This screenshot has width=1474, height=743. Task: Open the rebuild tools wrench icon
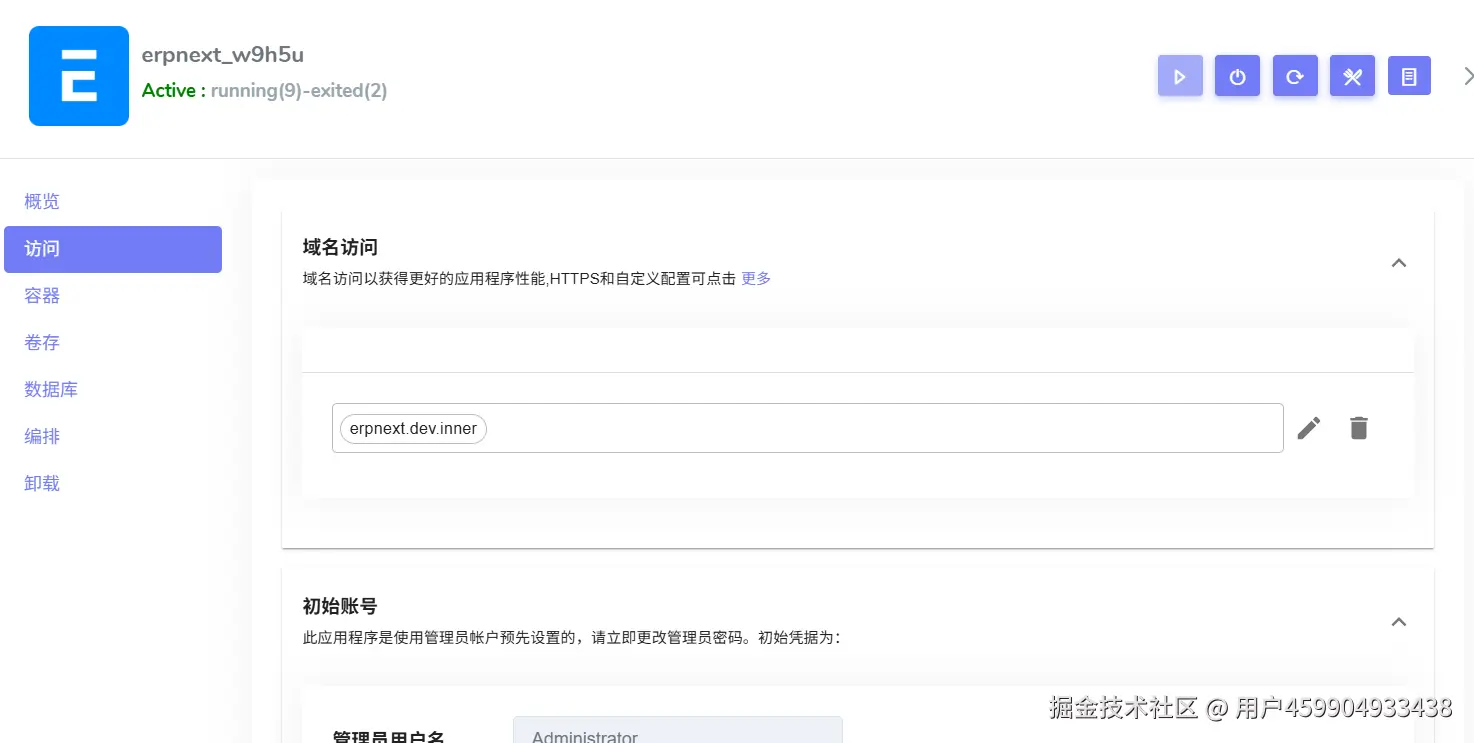point(1352,76)
